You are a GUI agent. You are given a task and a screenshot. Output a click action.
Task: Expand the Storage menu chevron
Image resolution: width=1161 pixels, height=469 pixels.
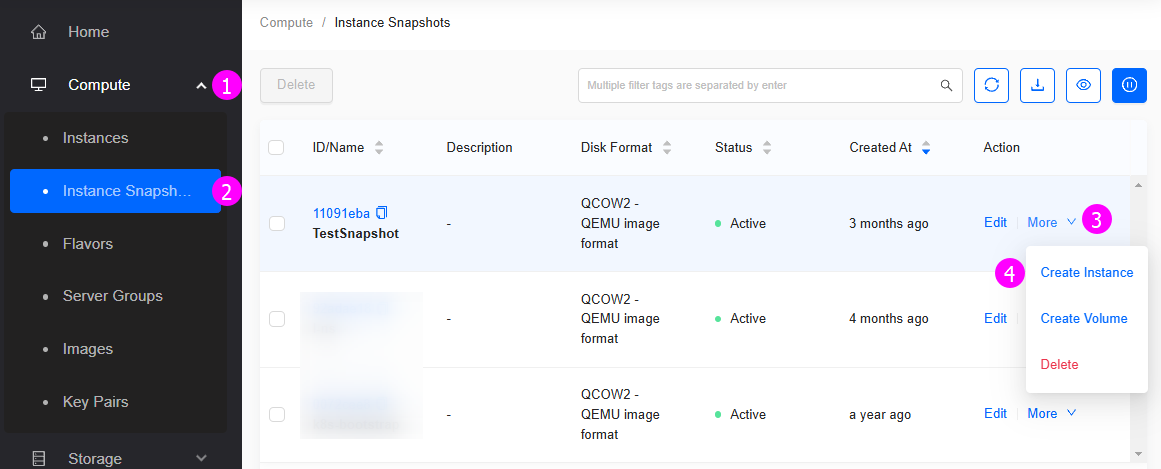tap(201, 459)
